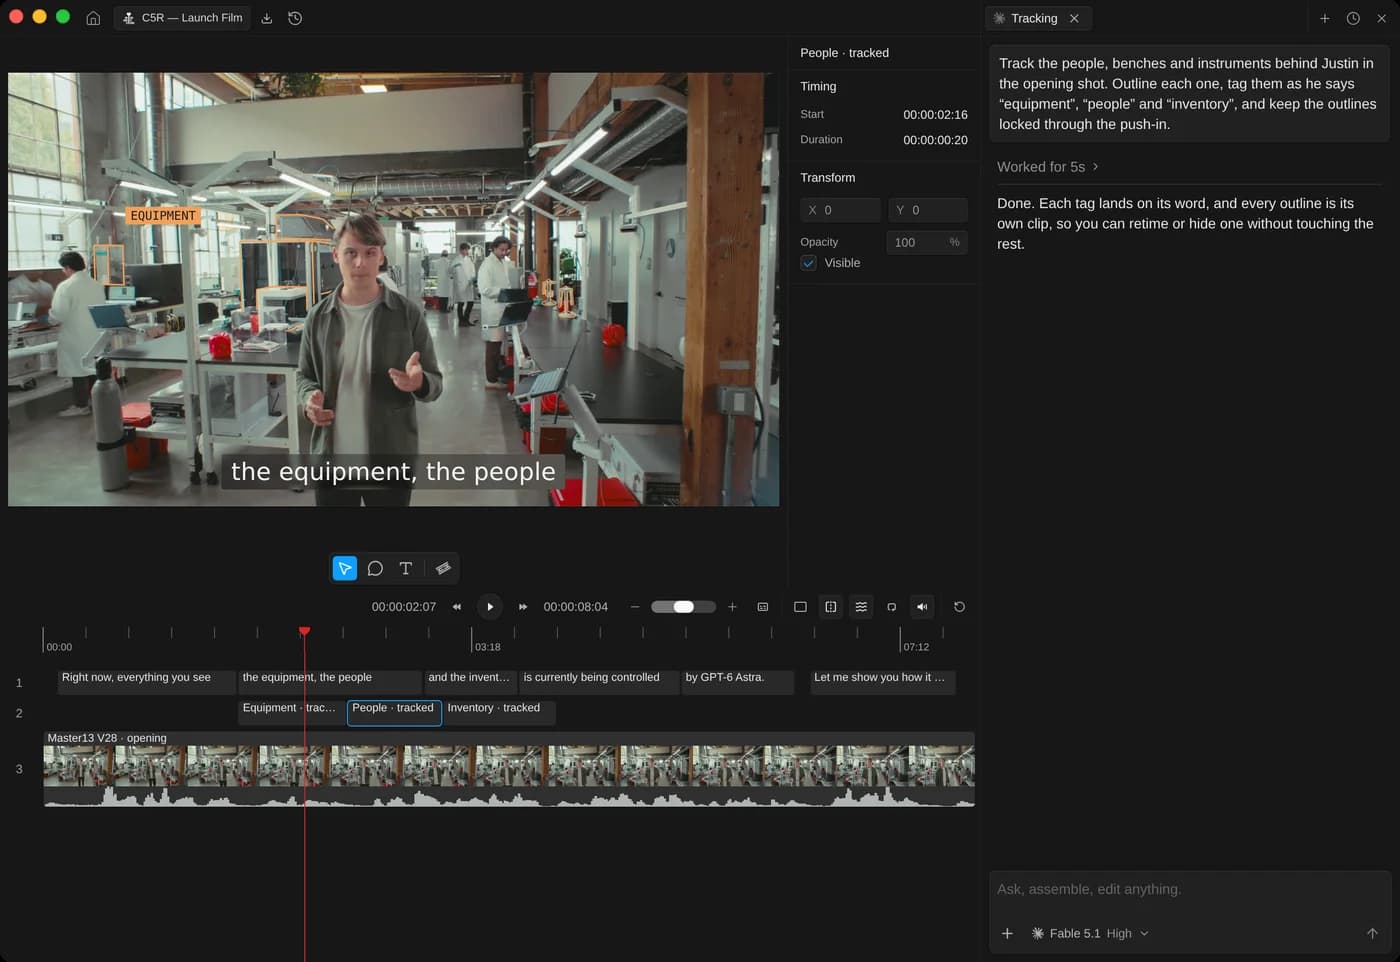Select the "Master13 V28 · opening" video clip
Image resolution: width=1400 pixels, height=962 pixels.
click(509, 768)
